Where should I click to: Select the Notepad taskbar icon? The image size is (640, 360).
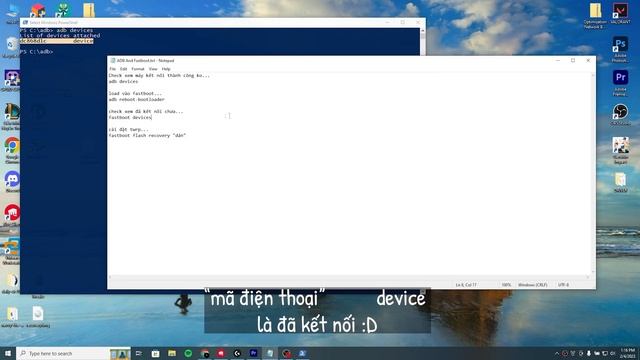pyautogui.click(x=270, y=353)
